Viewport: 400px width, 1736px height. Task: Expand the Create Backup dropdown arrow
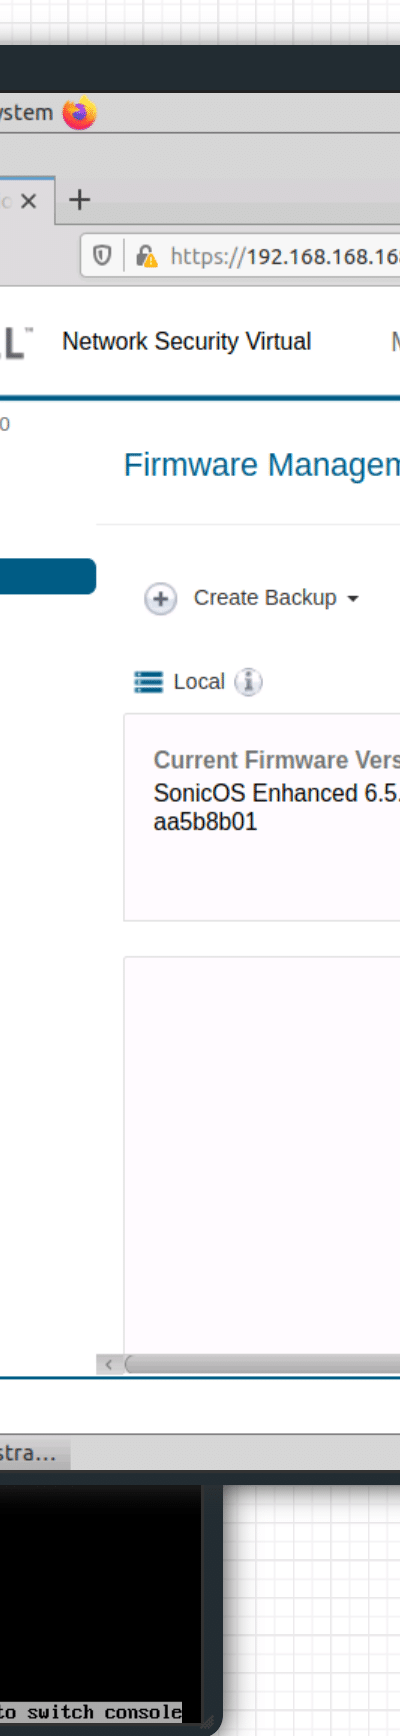tap(352, 599)
